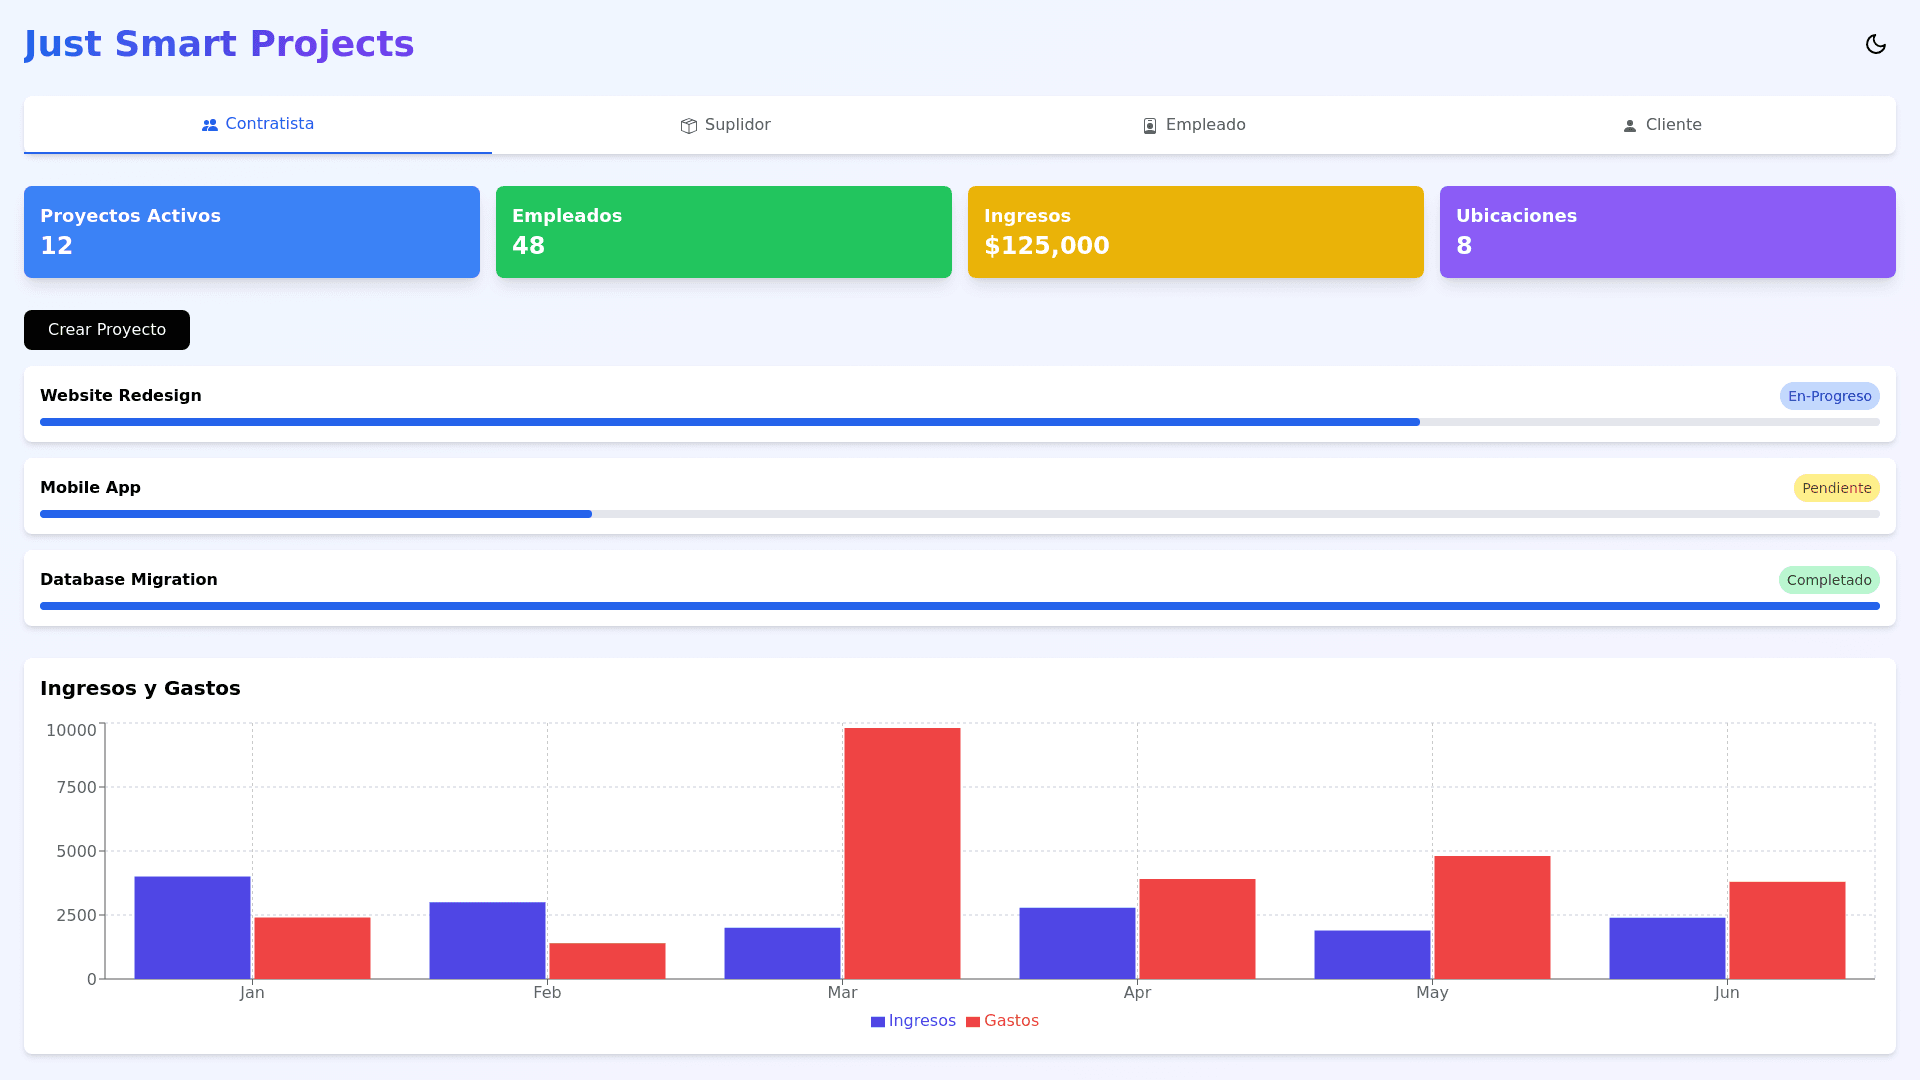Open the Empleado tab
This screenshot has width=1920, height=1080.
click(x=1193, y=125)
